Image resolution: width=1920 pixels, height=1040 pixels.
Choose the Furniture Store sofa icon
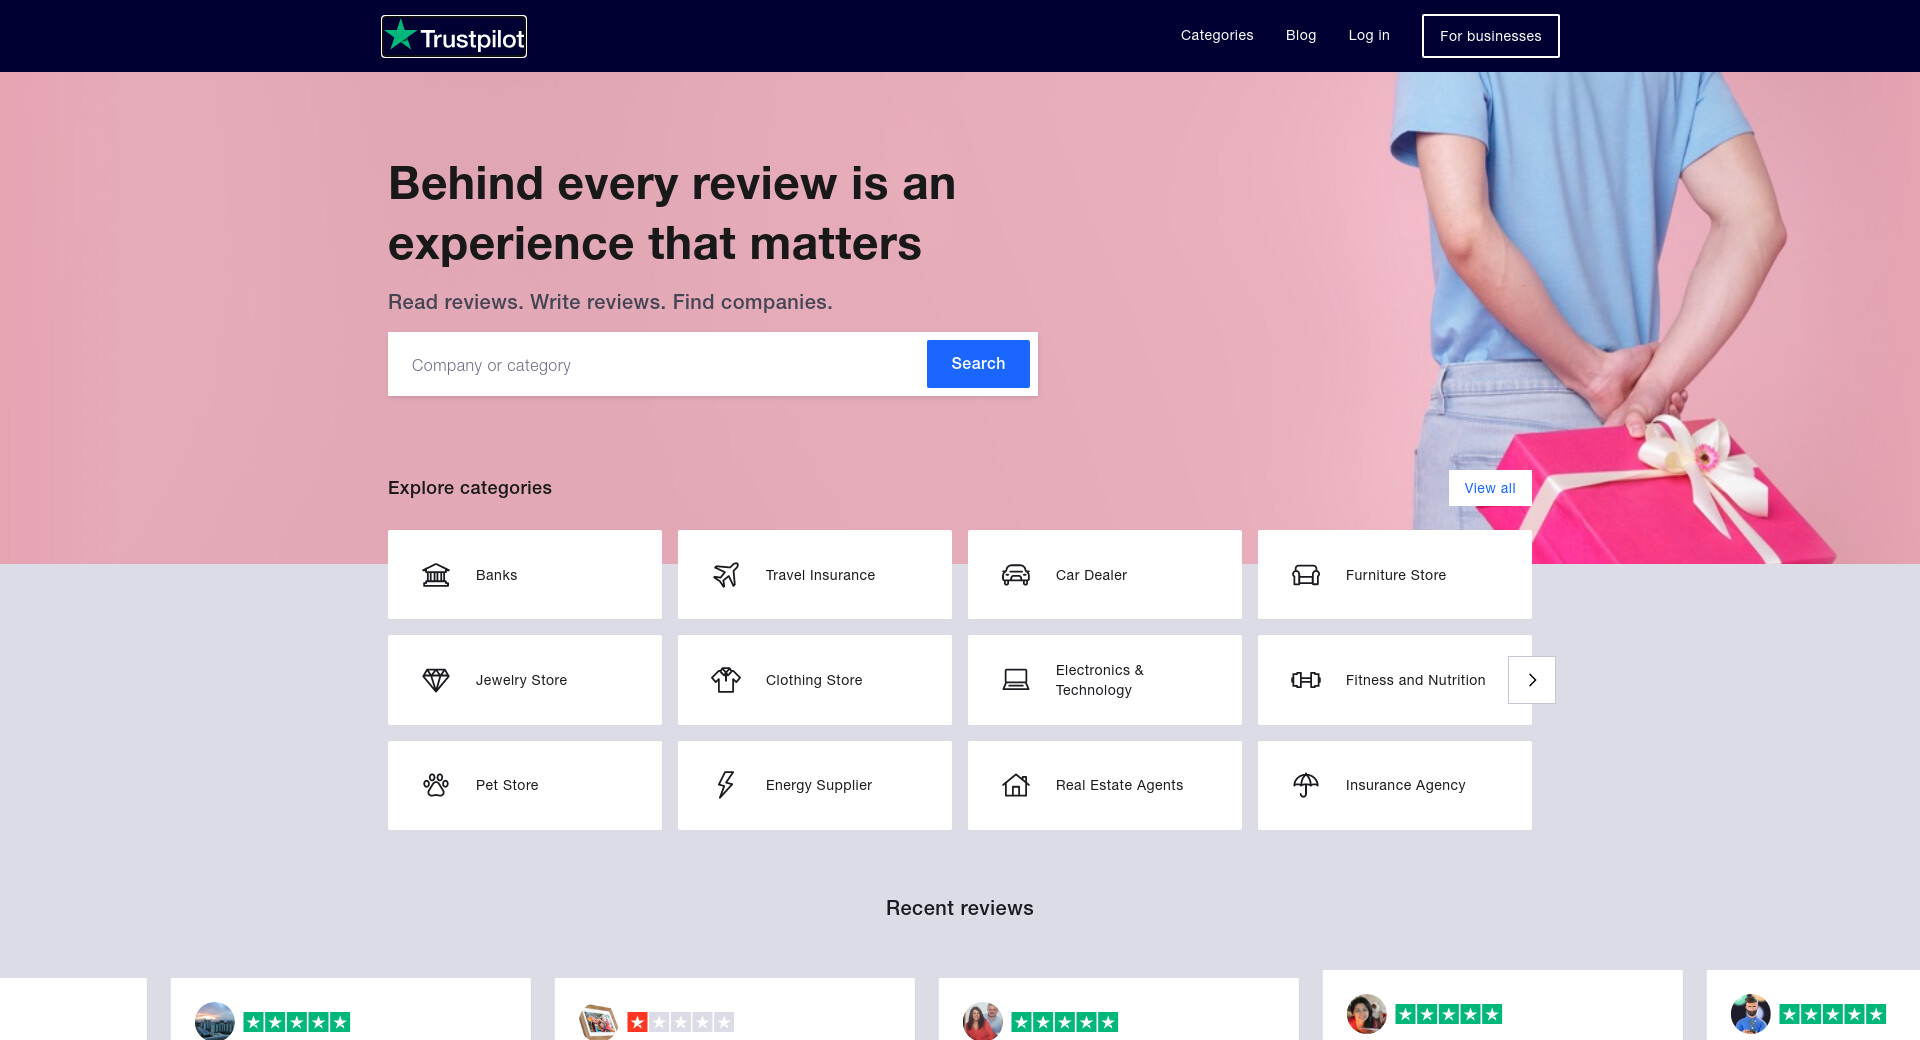(1306, 575)
